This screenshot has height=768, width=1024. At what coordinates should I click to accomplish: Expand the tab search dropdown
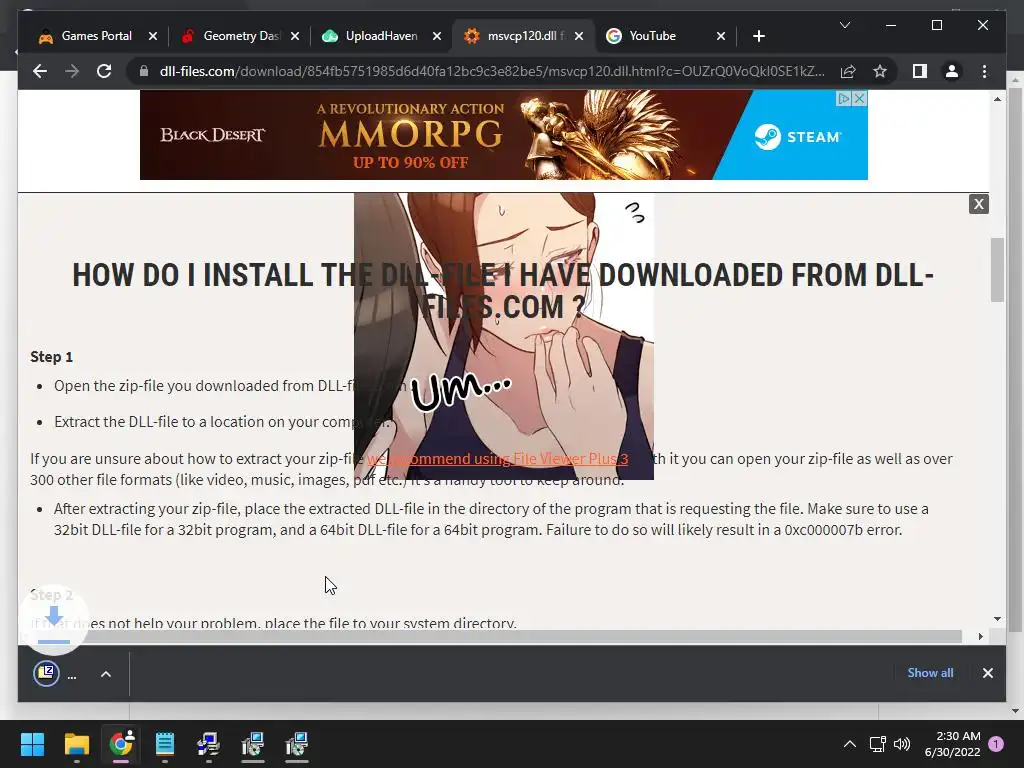point(844,25)
